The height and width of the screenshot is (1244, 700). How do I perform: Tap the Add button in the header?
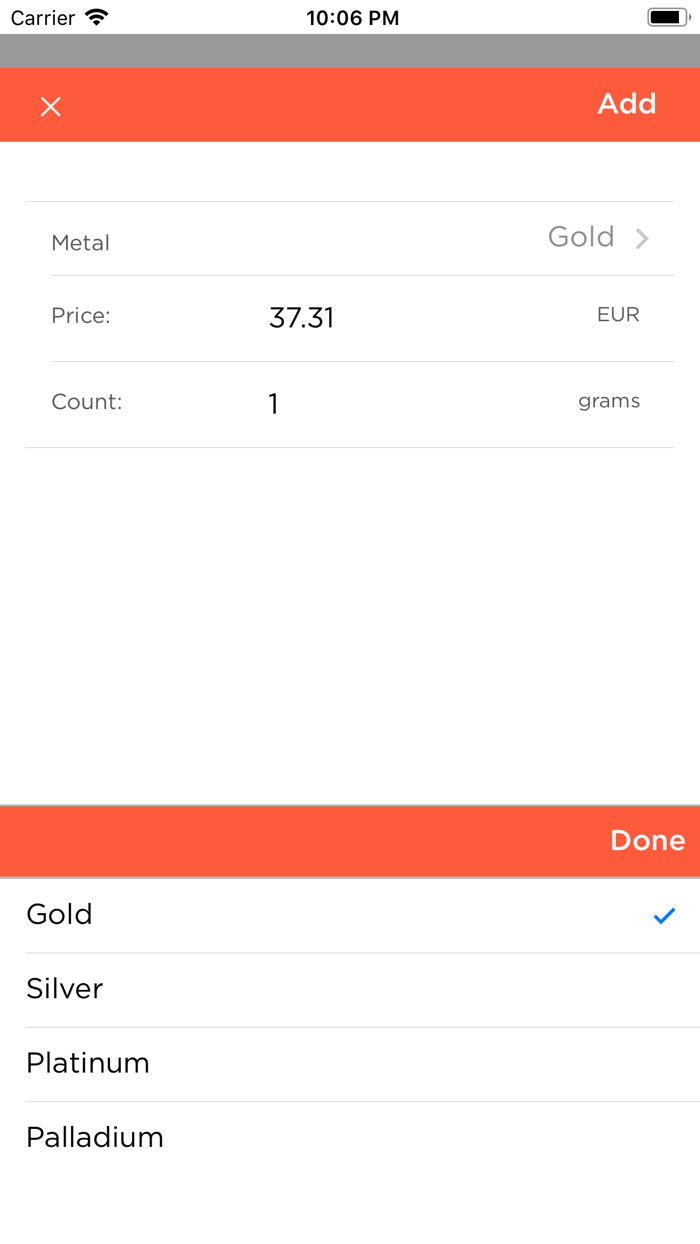pyautogui.click(x=627, y=104)
